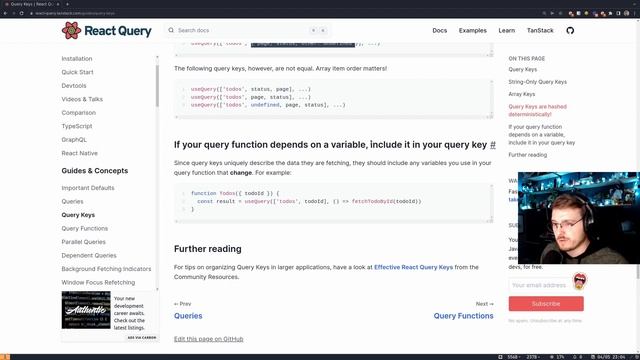Open Comparison sidebar page
The image size is (640, 360).
point(78,113)
